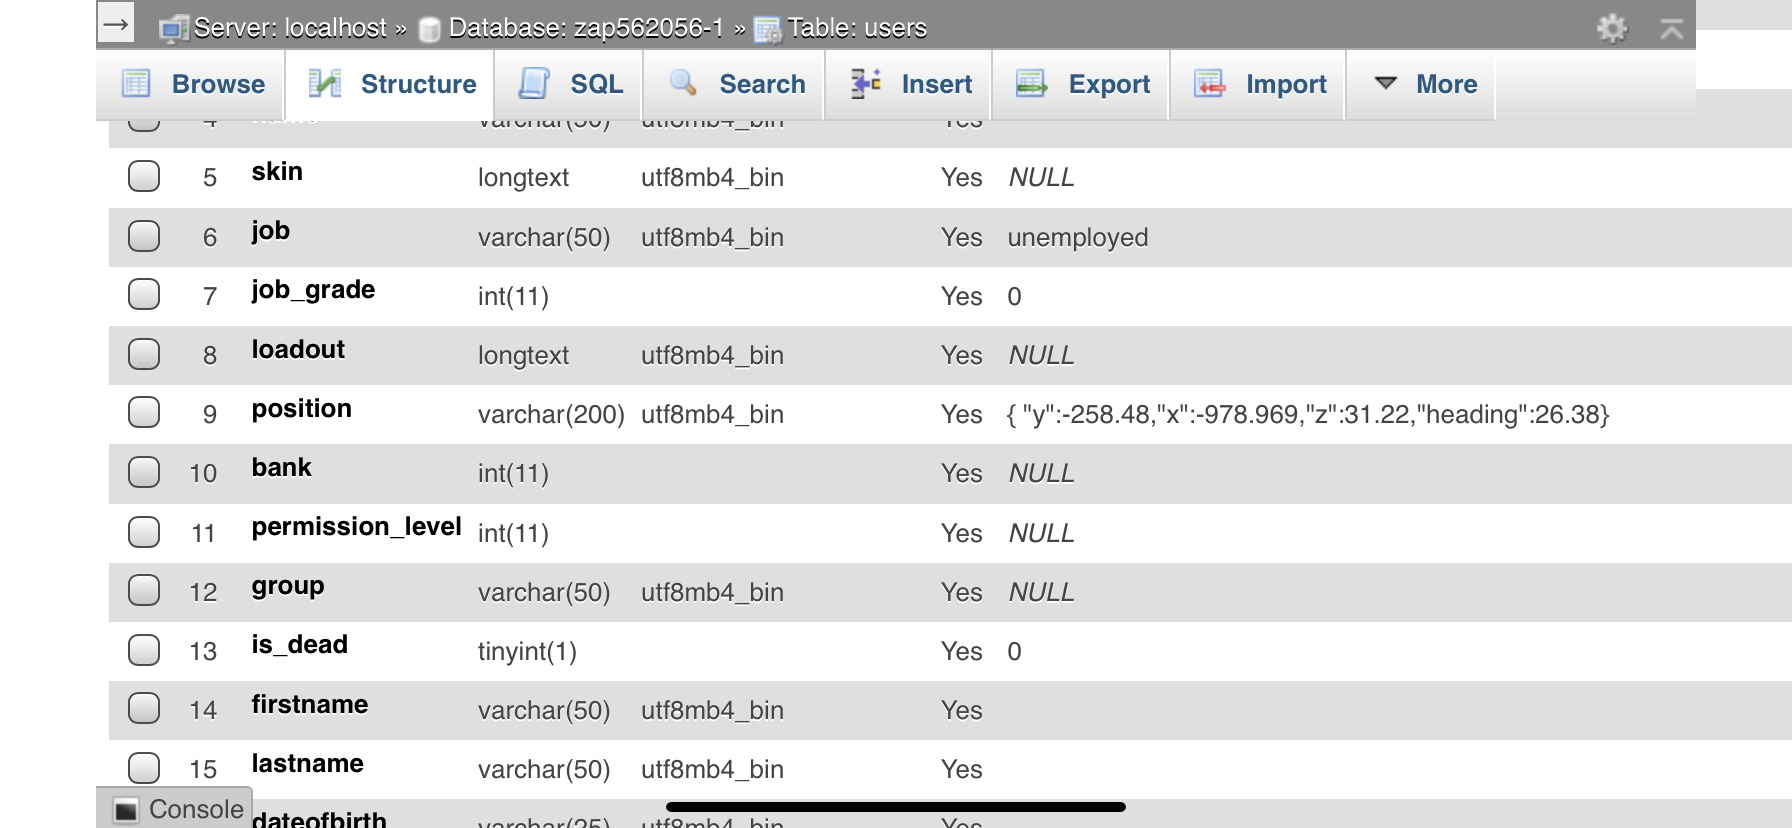Click the "position" column name
This screenshot has height=828, width=1792.
tap(302, 409)
